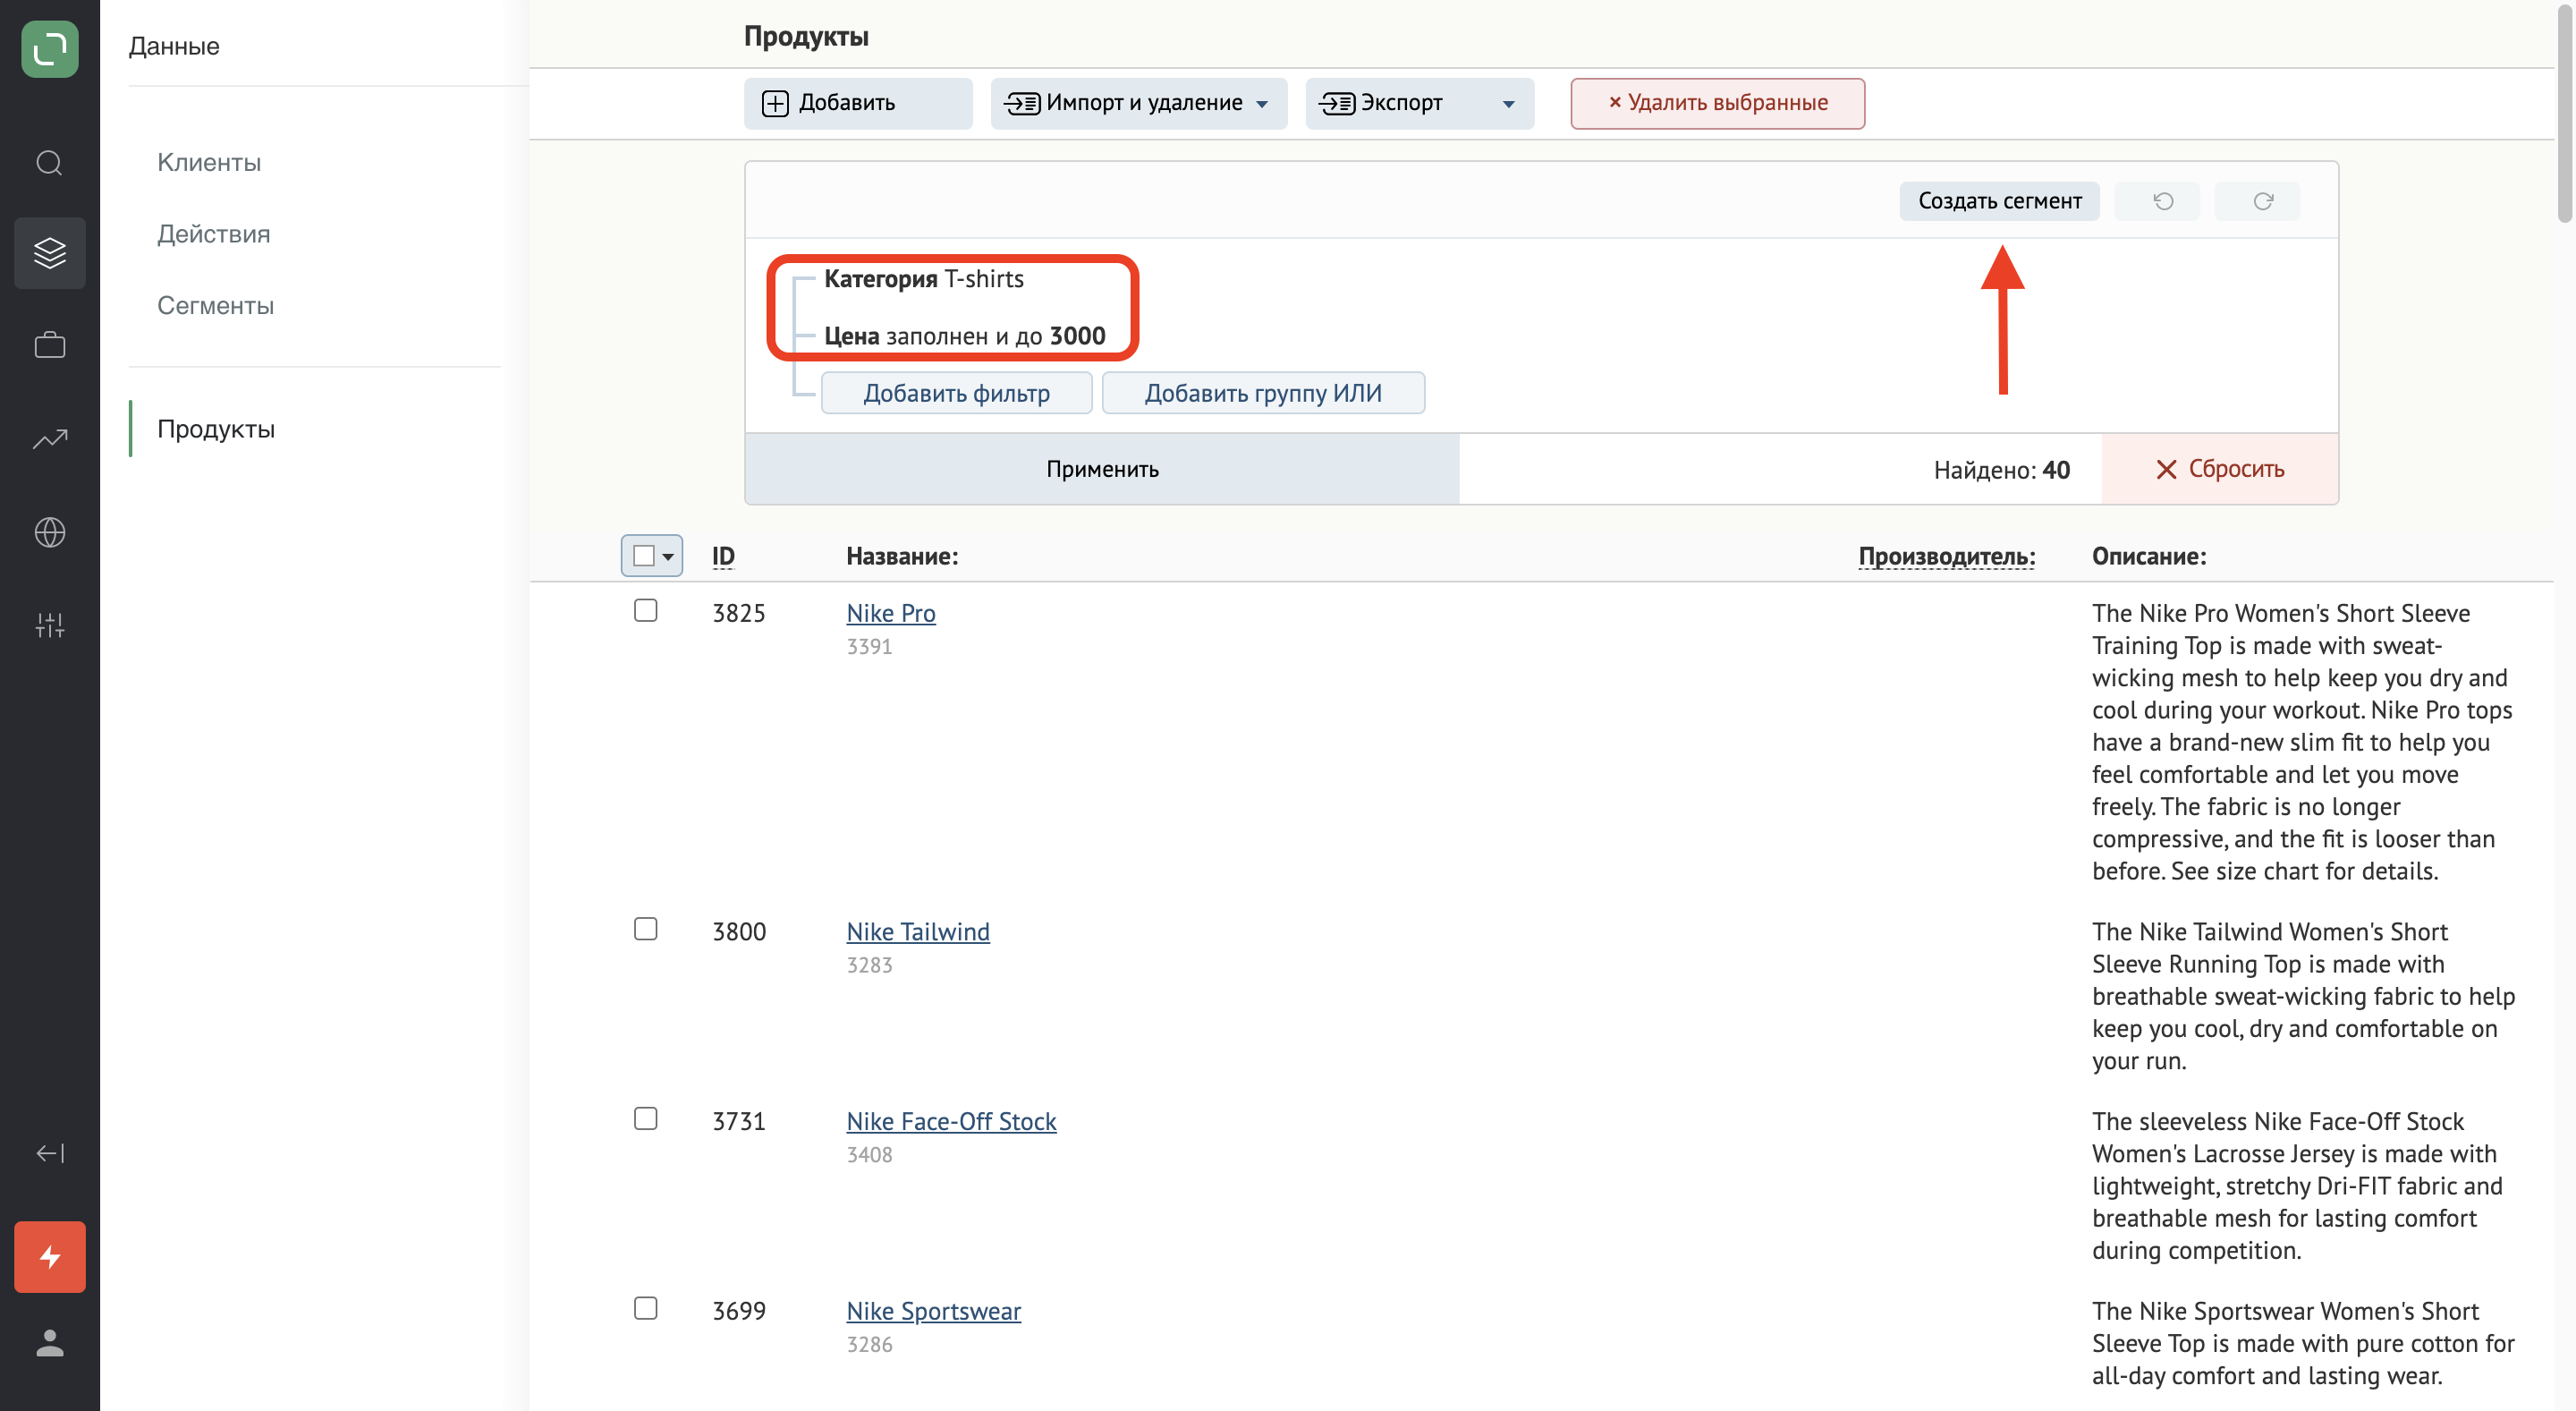Click the Название: column header
This screenshot has width=2576, height=1411.
tap(902, 557)
